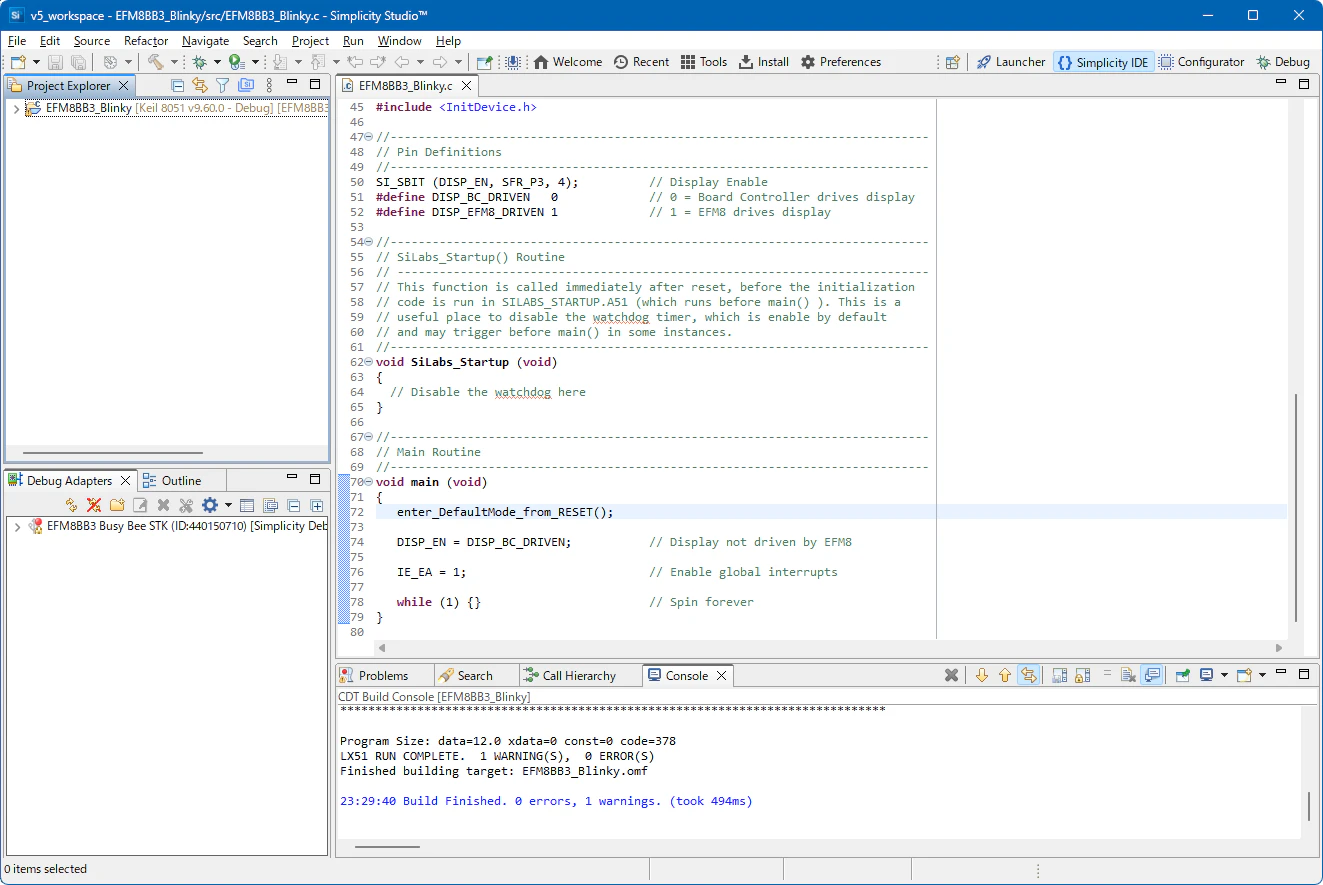Maximize the editor area
The width and height of the screenshot is (1323, 885).
[1303, 85]
